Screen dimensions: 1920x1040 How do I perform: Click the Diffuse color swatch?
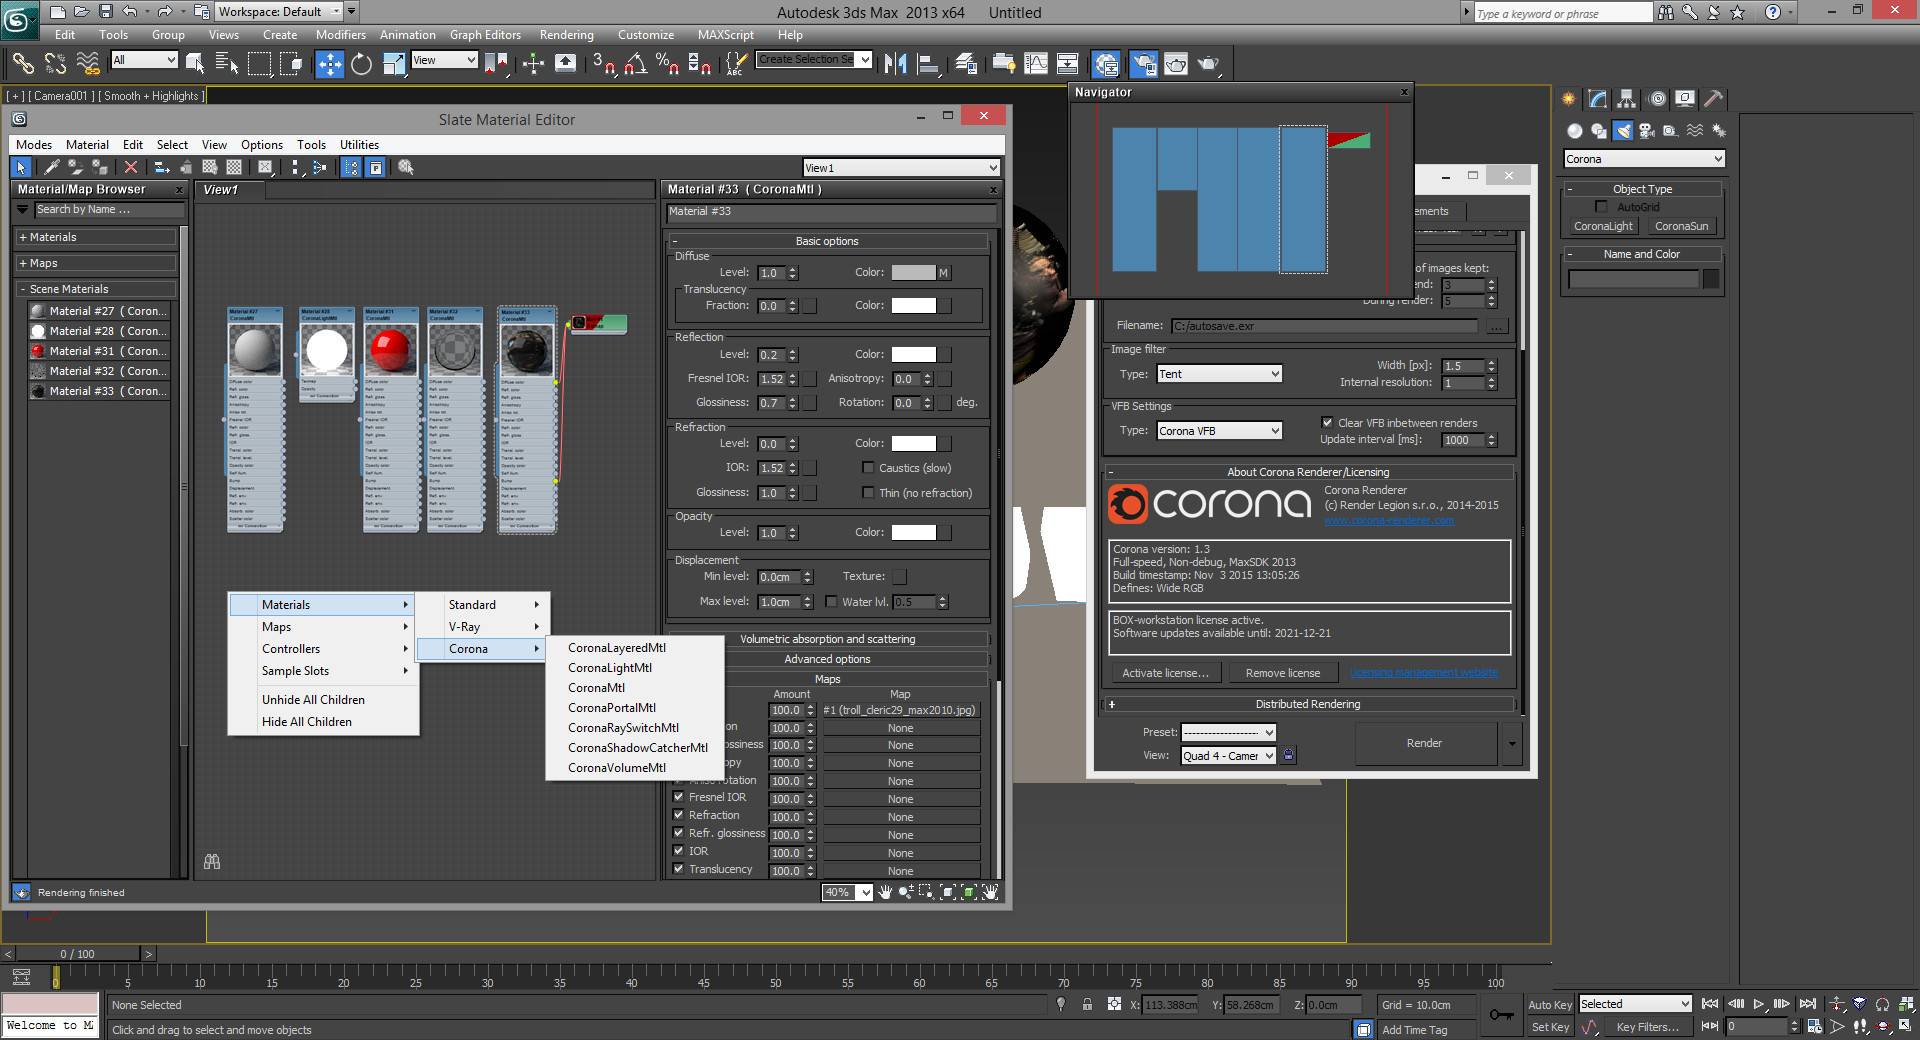(x=913, y=272)
